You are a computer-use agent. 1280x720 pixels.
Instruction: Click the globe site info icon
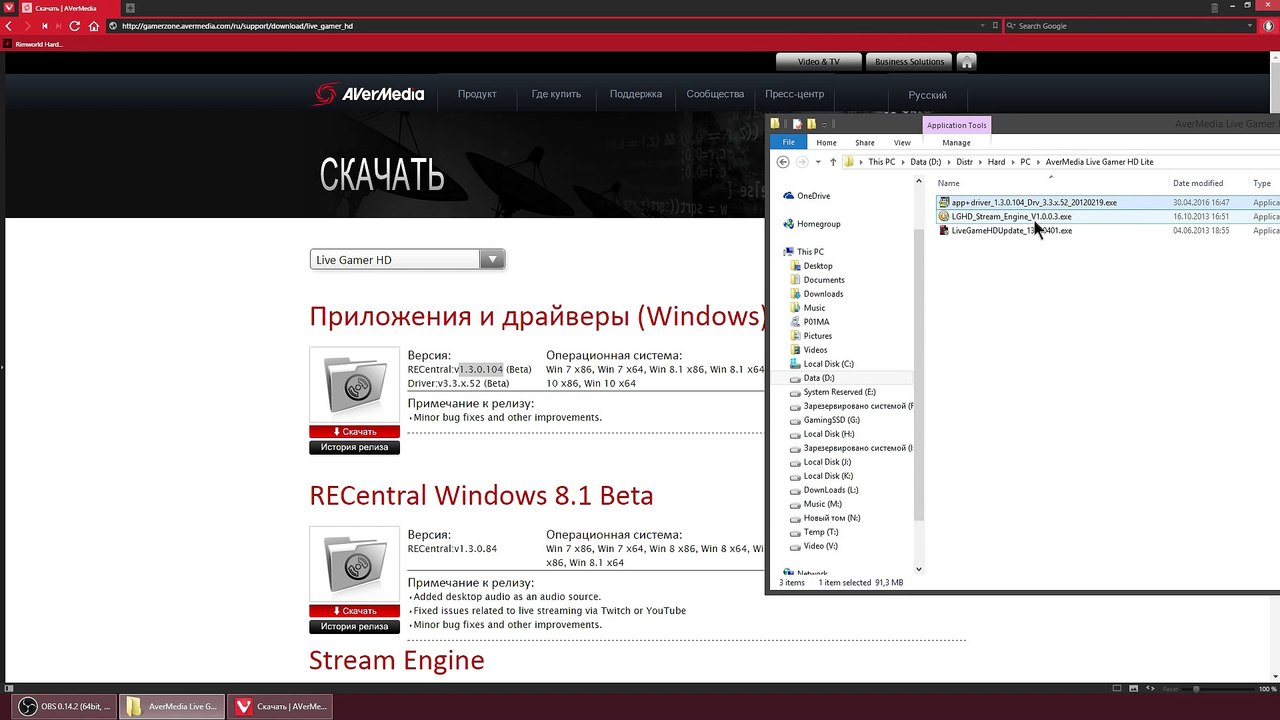pyautogui.click(x=113, y=26)
